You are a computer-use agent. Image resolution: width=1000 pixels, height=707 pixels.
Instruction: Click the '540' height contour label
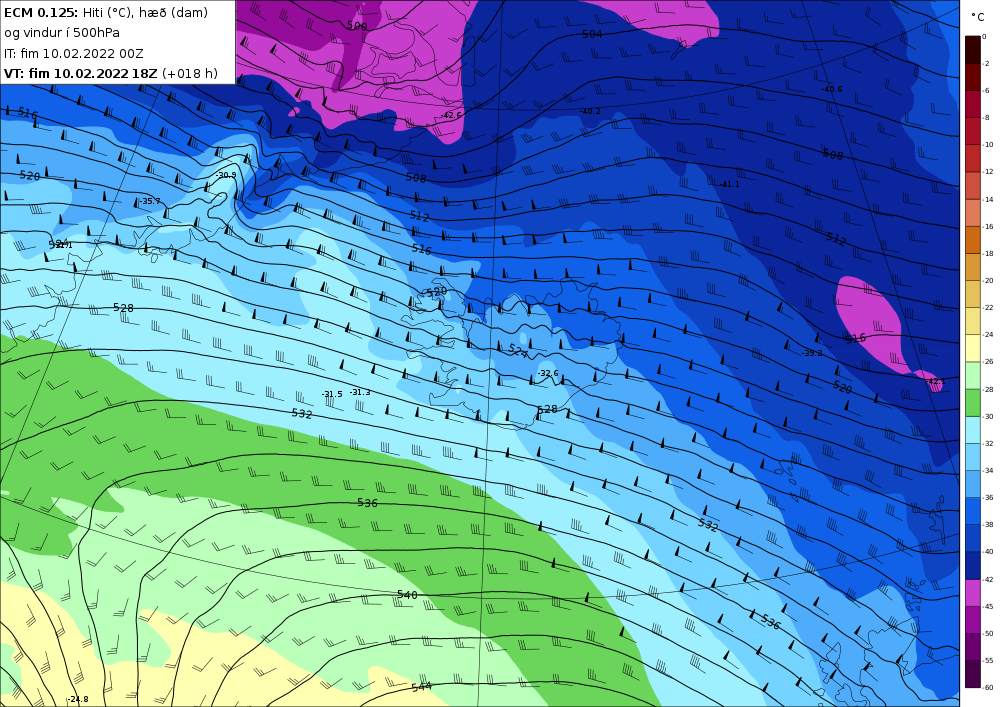(407, 595)
